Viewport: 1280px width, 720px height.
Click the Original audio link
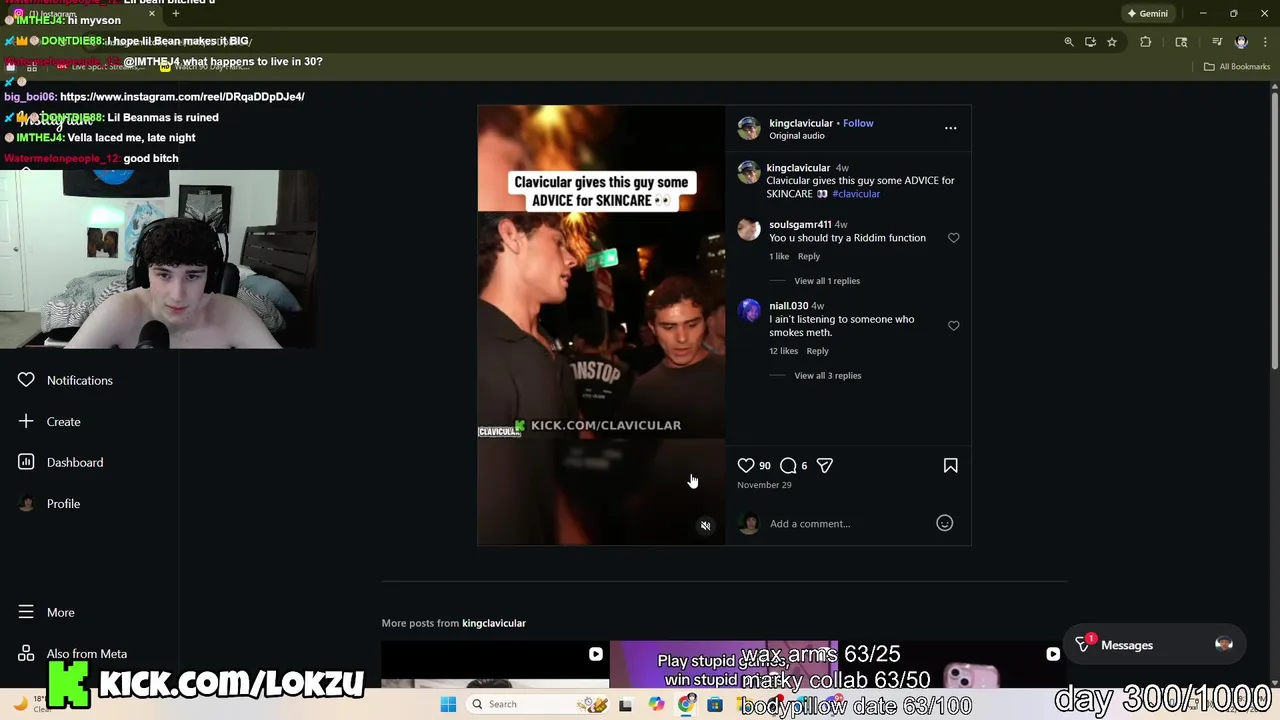pos(797,136)
